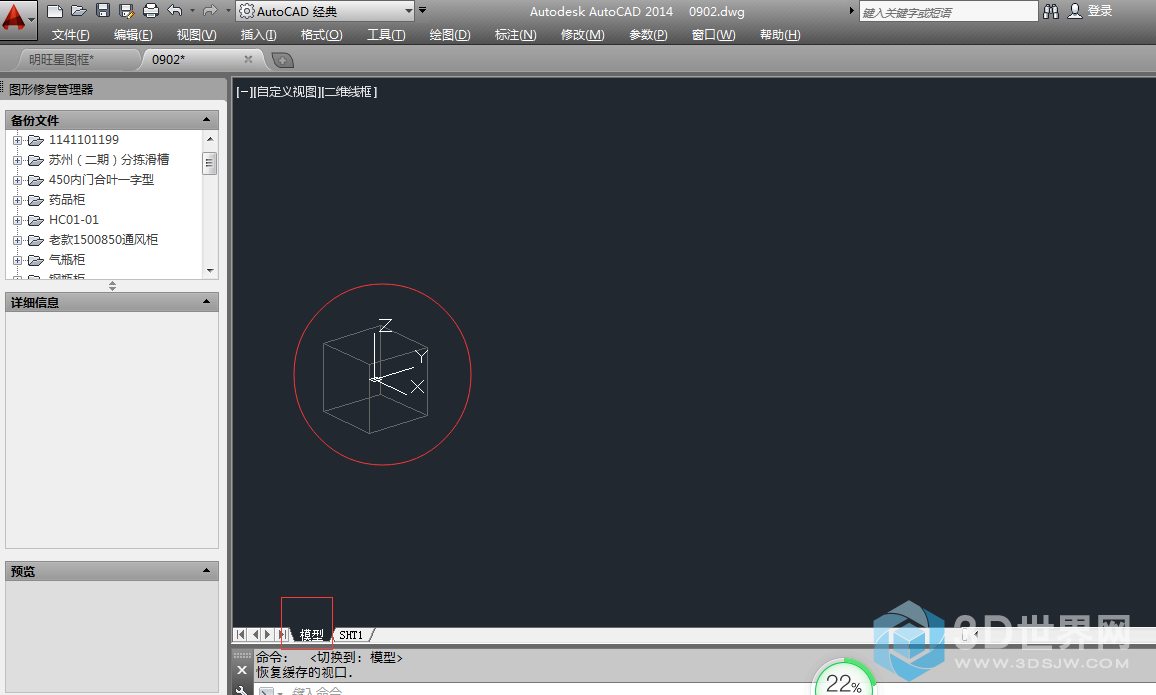The image size is (1156, 695).
Task: Collapse the 预览 panel section
Action: click(x=206, y=570)
